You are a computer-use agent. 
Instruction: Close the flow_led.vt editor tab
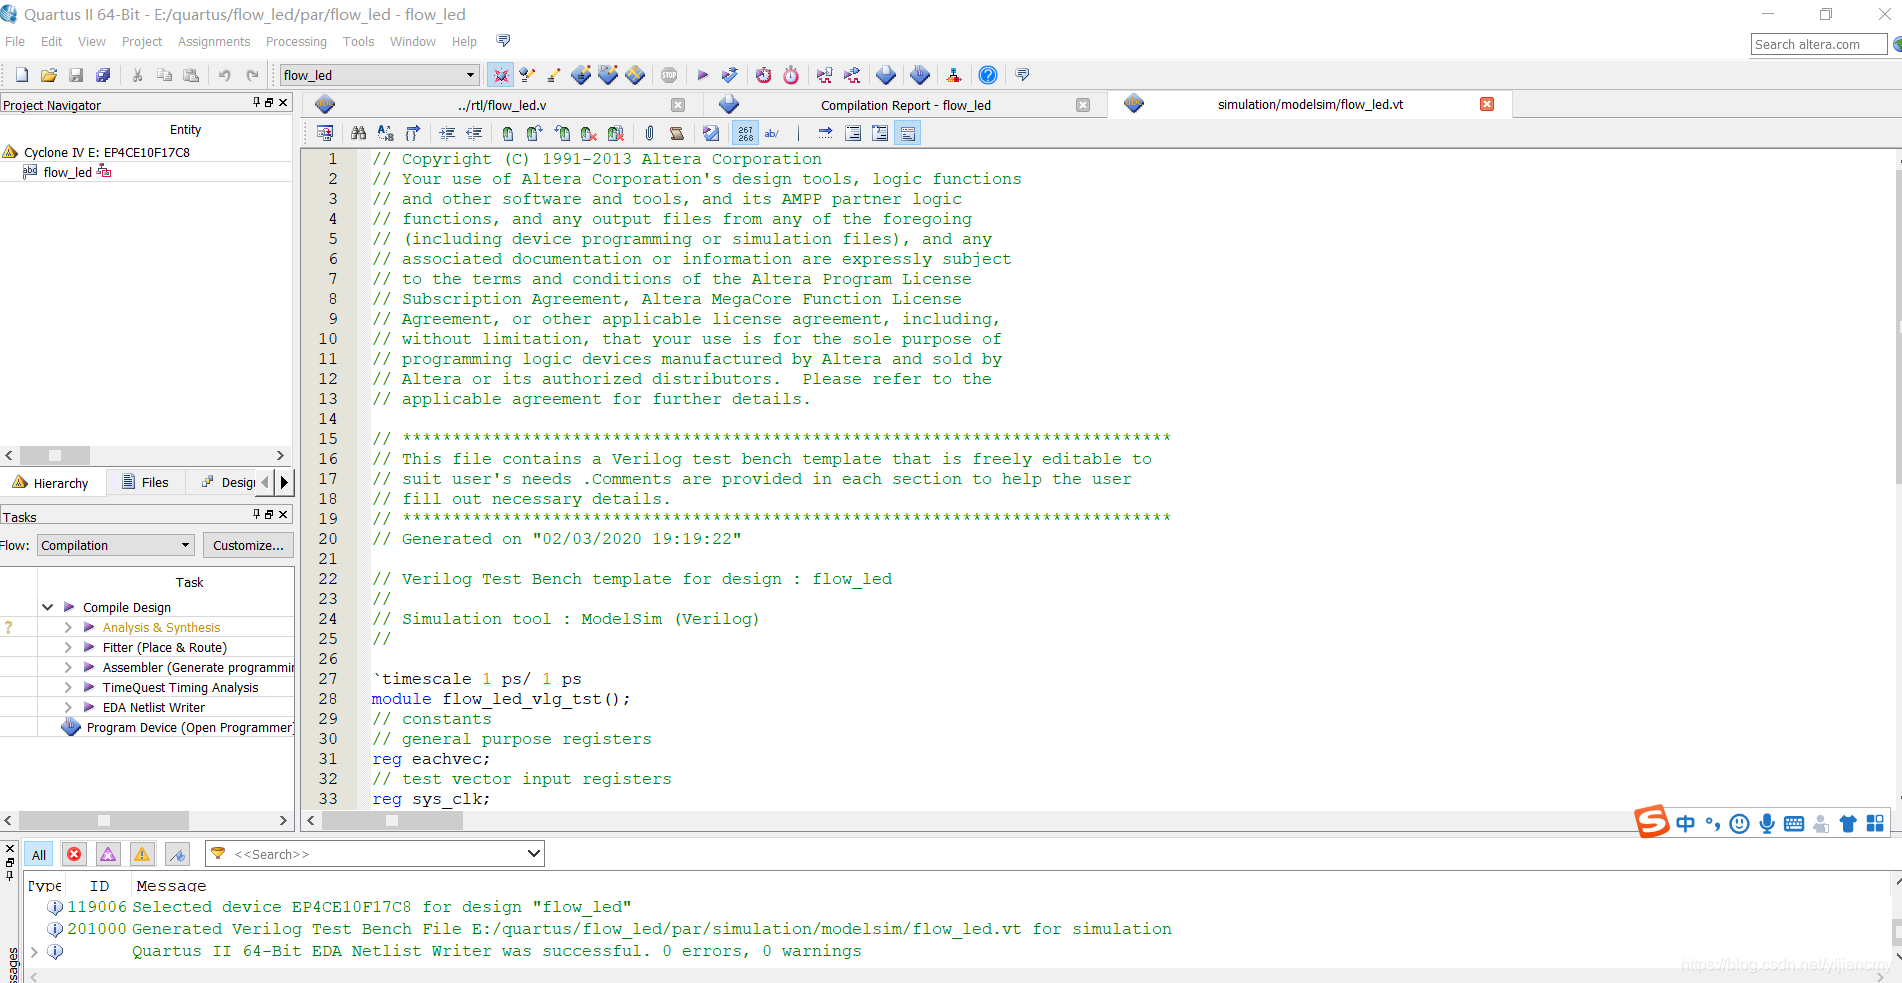tap(1487, 104)
